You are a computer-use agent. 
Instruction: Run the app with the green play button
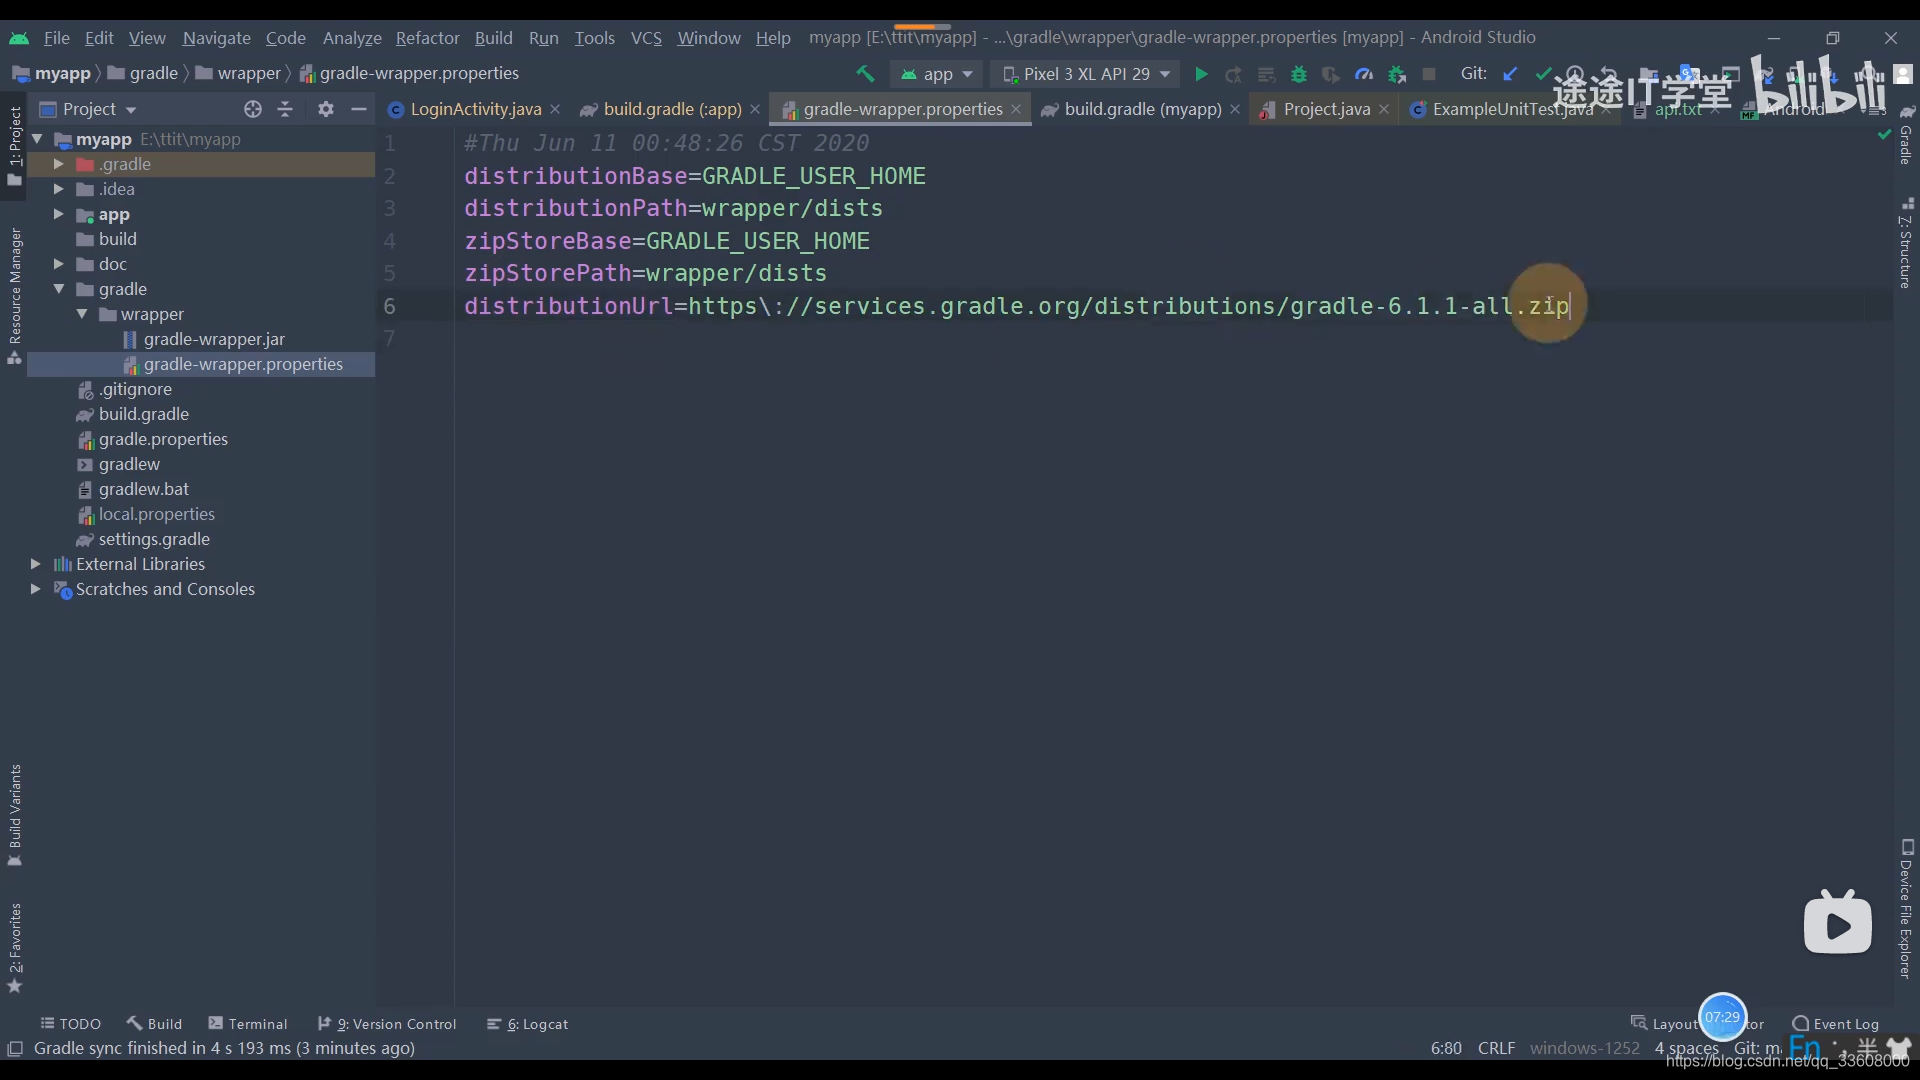tap(1201, 74)
